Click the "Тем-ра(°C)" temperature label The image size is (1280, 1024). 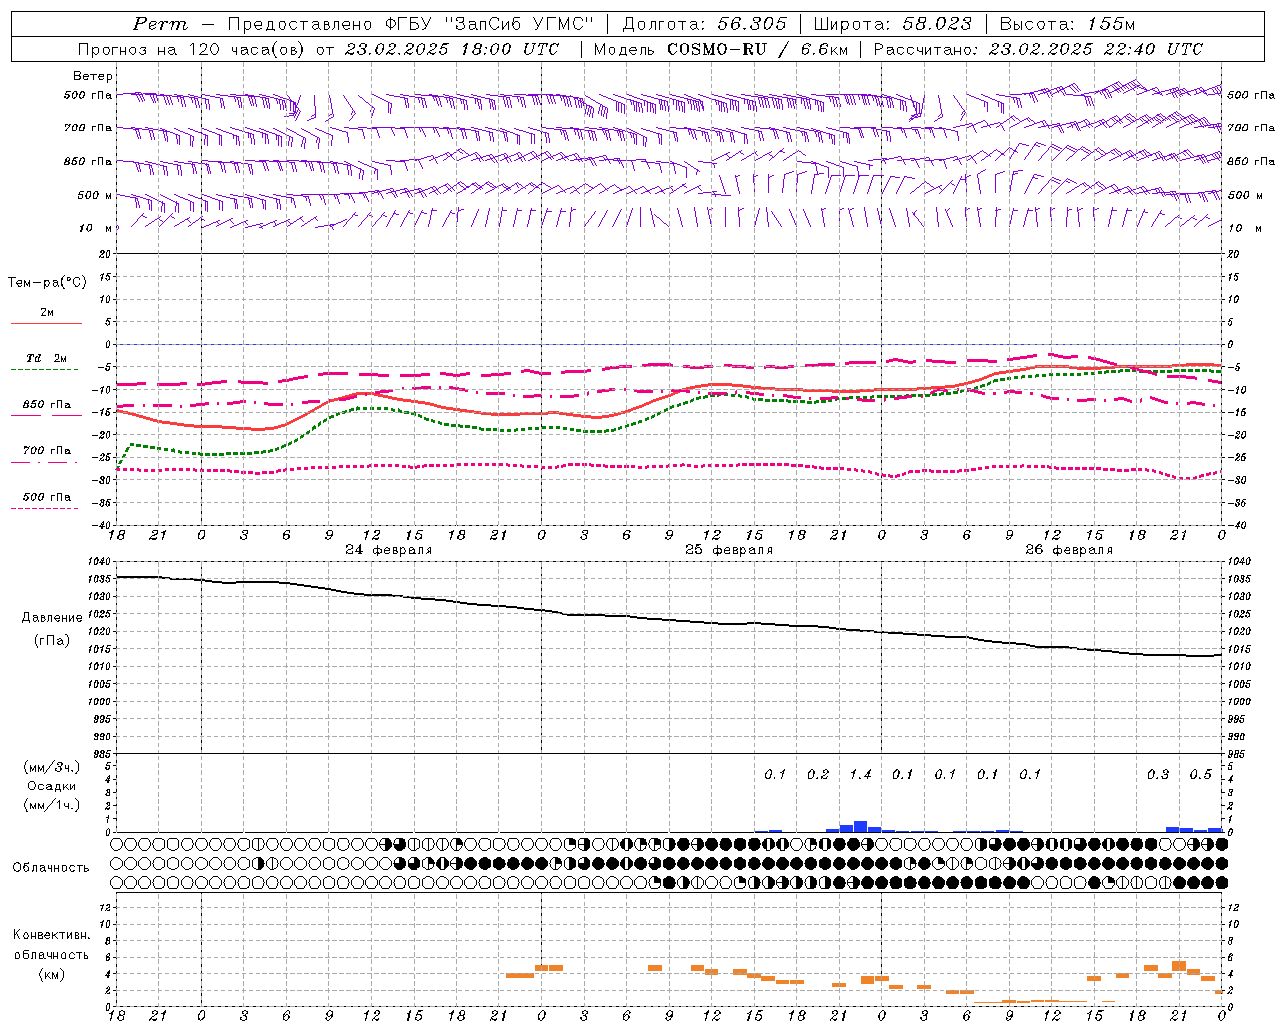(x=47, y=283)
